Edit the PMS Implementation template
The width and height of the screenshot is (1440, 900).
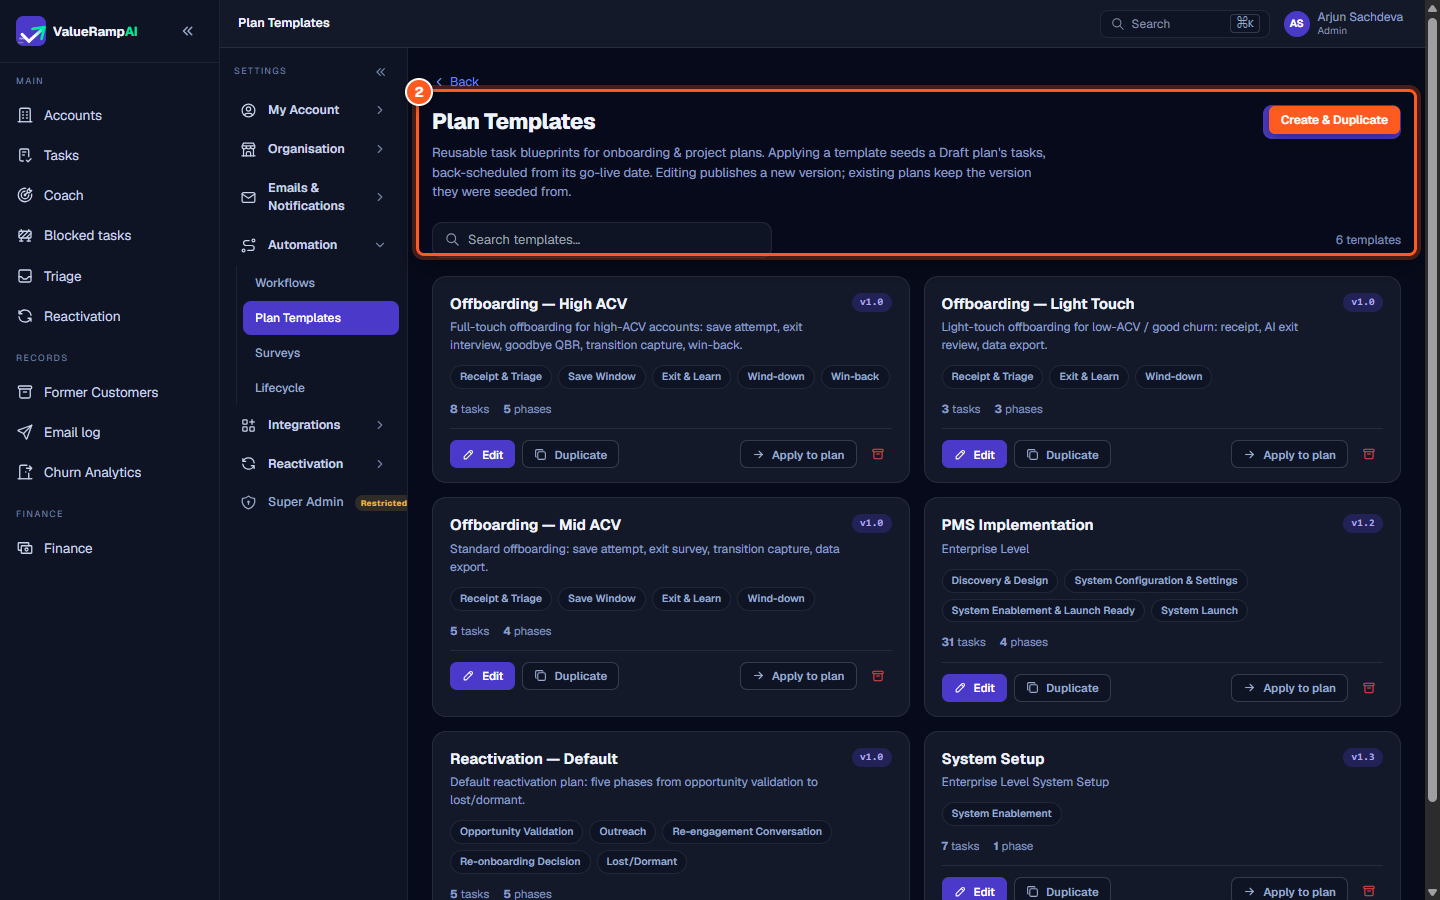[974, 688]
